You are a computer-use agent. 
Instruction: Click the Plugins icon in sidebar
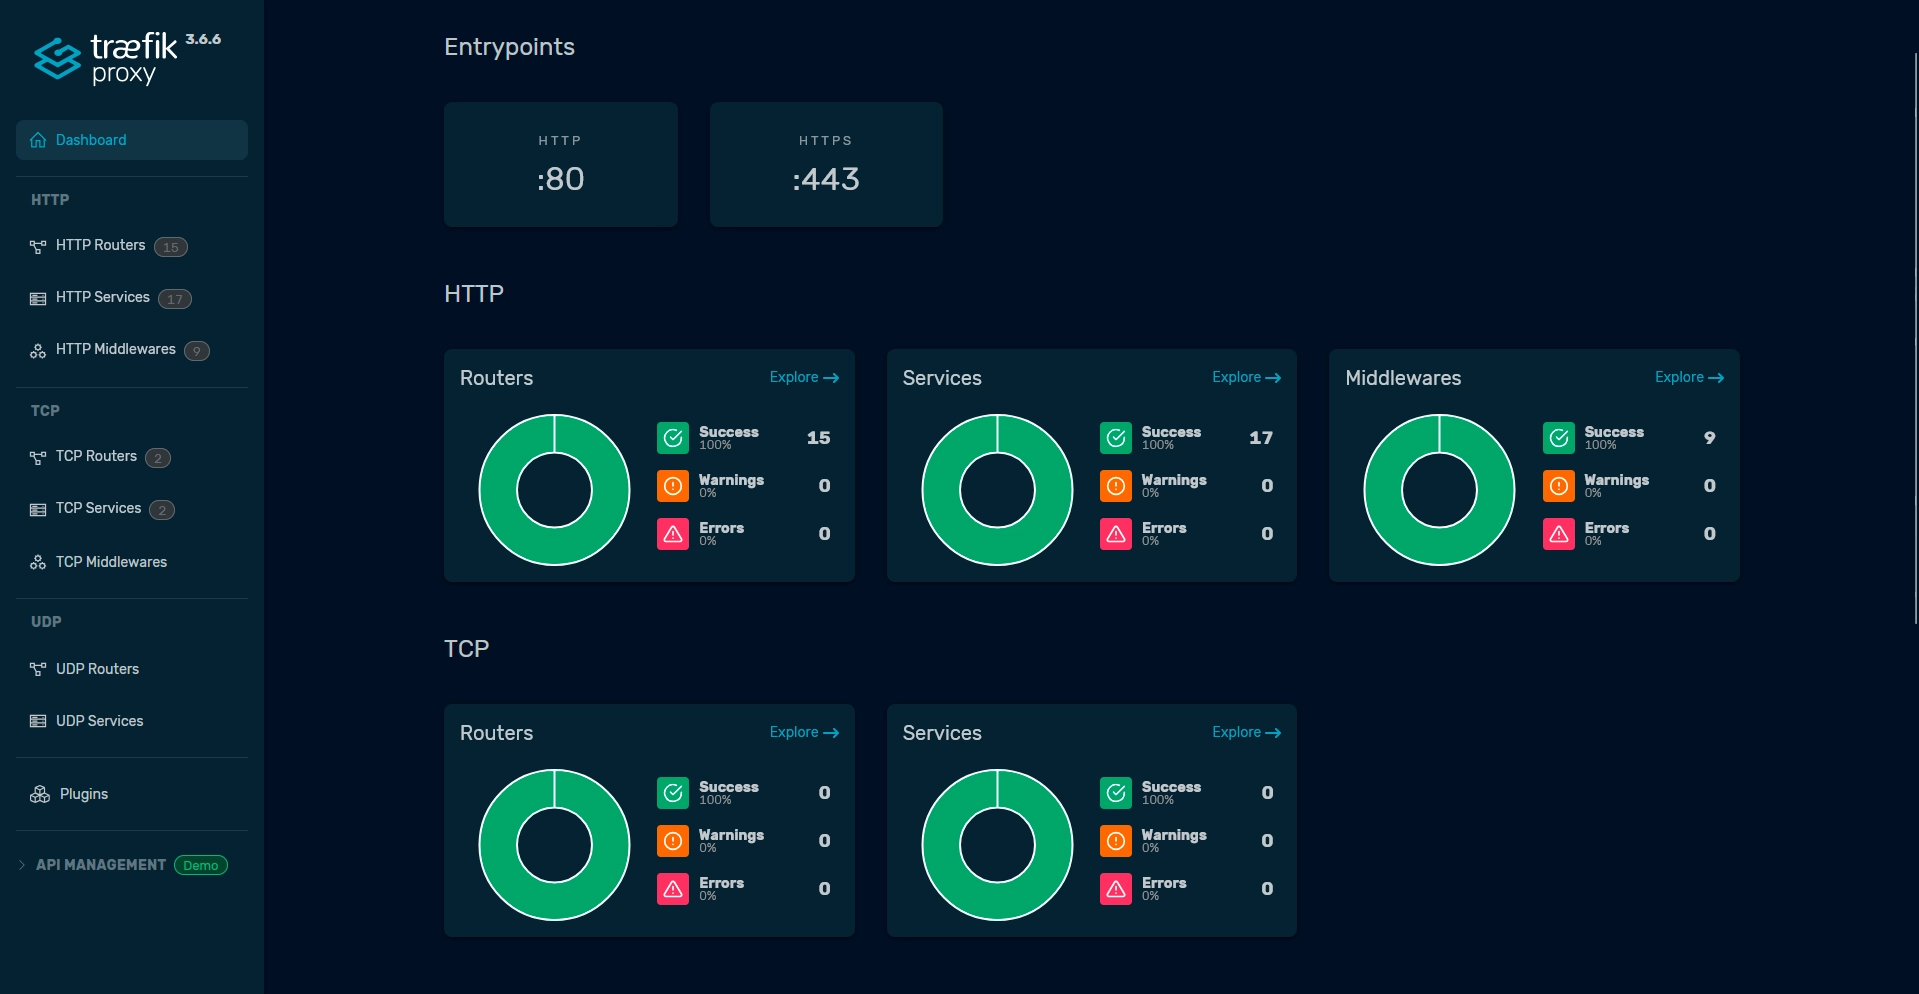click(40, 794)
